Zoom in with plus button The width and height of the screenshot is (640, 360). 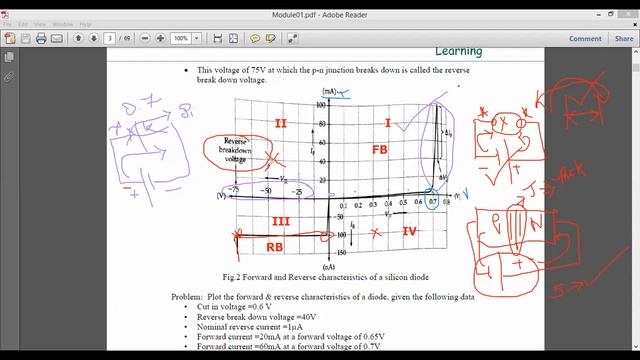tap(160, 38)
